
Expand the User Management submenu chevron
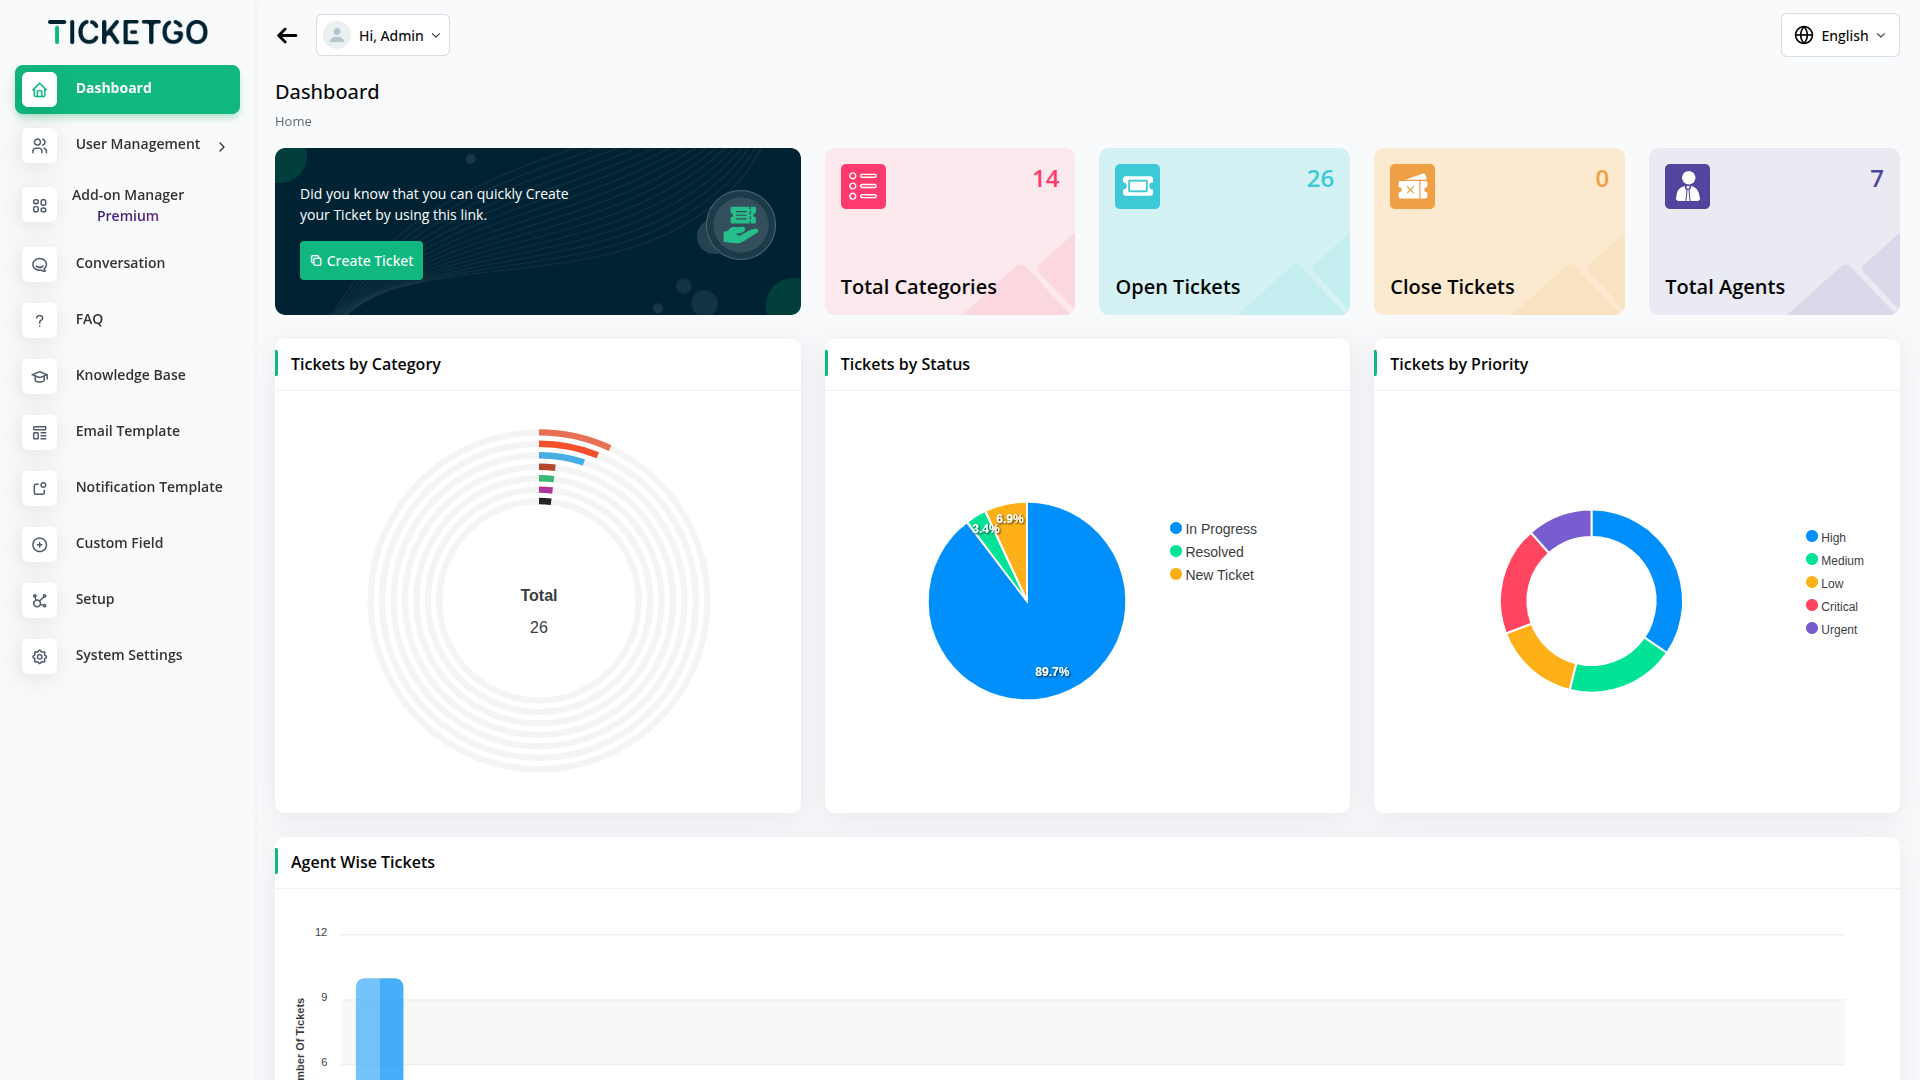click(222, 146)
